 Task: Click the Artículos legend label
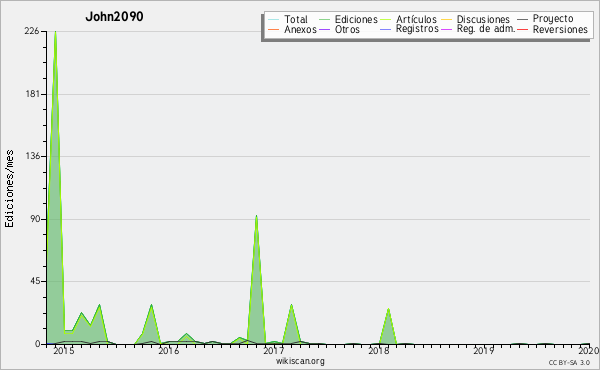416,19
